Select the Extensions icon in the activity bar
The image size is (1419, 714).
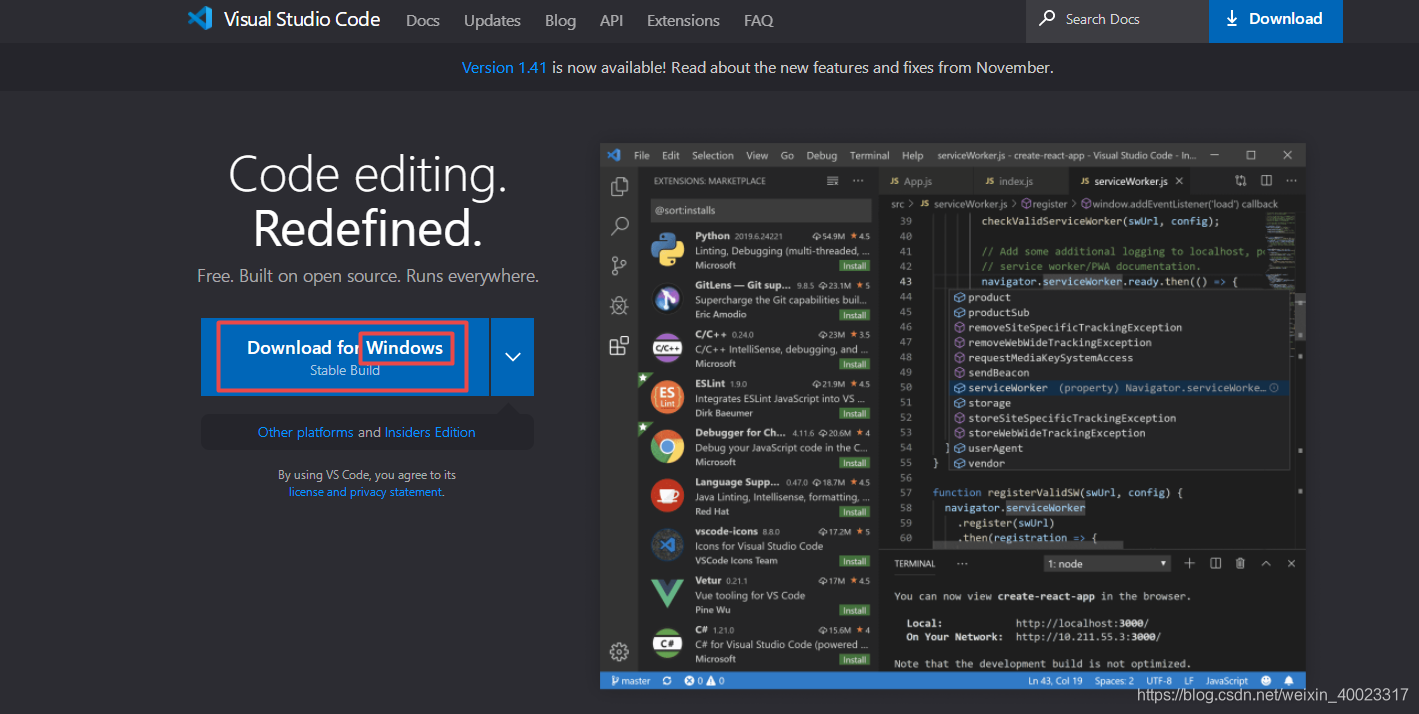click(620, 346)
